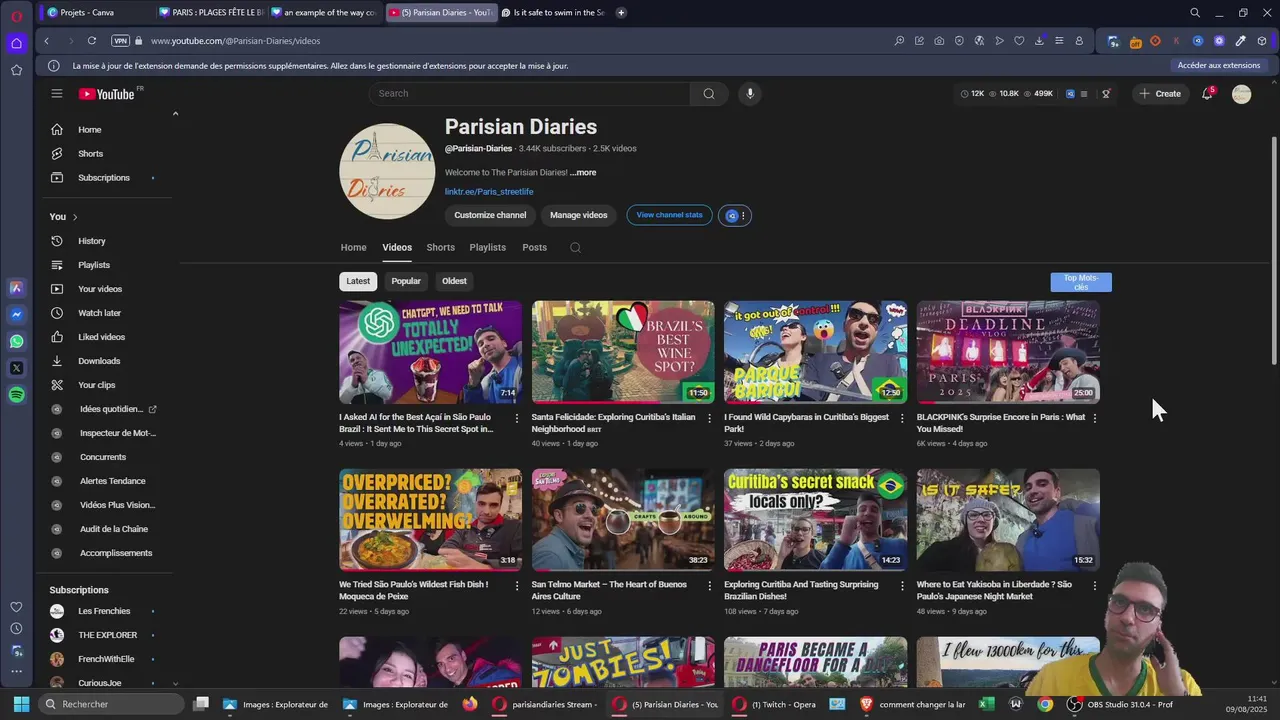The height and width of the screenshot is (720, 1280).
Task: Reload the page
Action: click(91, 41)
